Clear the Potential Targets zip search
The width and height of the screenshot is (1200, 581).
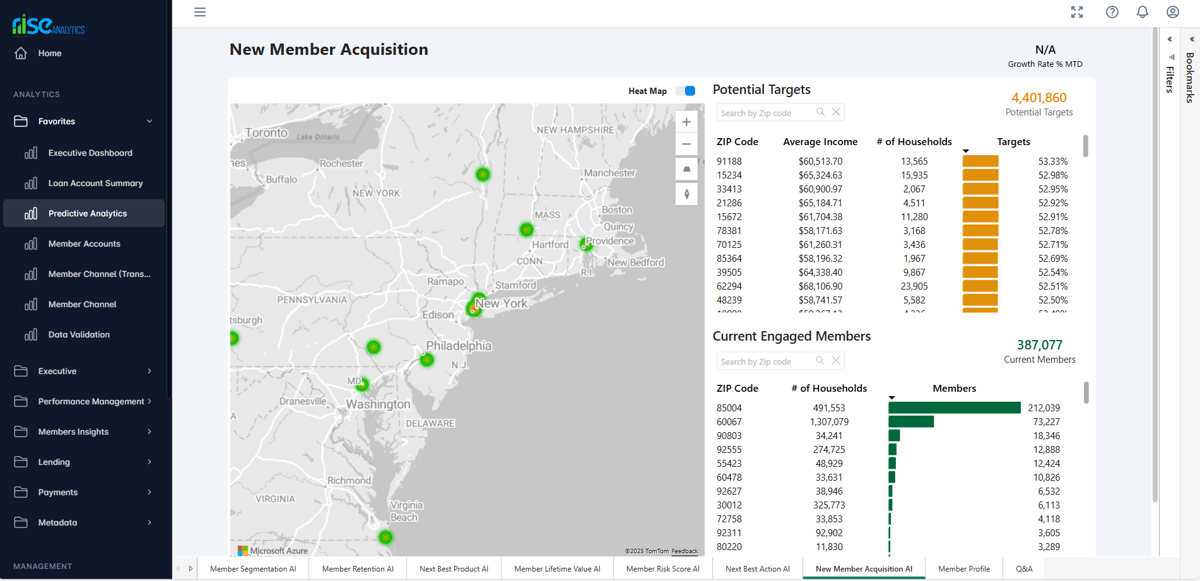(x=837, y=113)
